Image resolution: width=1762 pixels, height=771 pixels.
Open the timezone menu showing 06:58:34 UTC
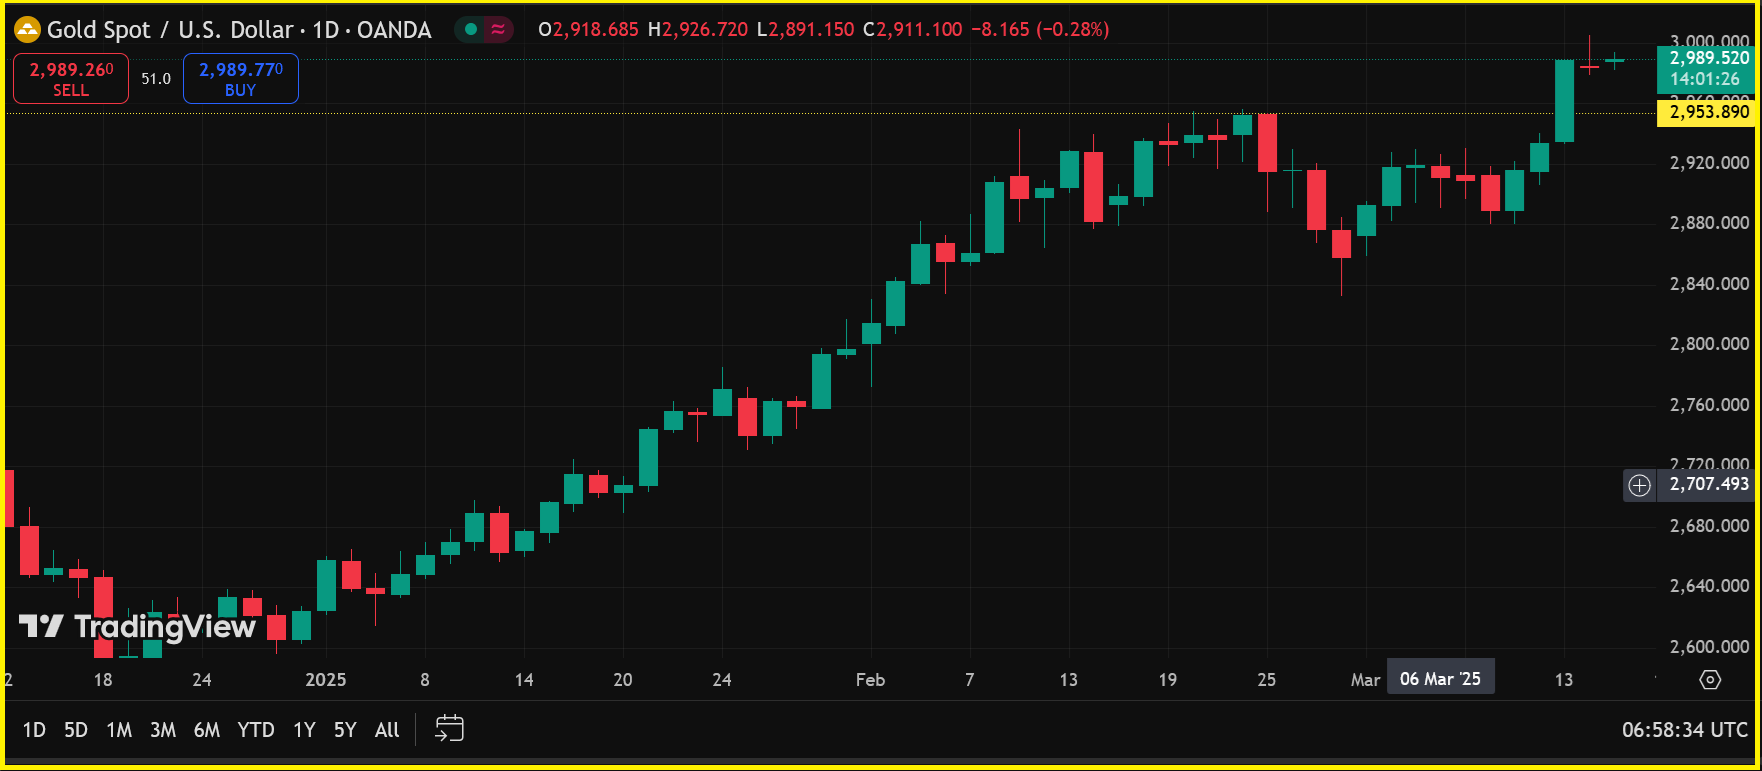tap(1684, 730)
